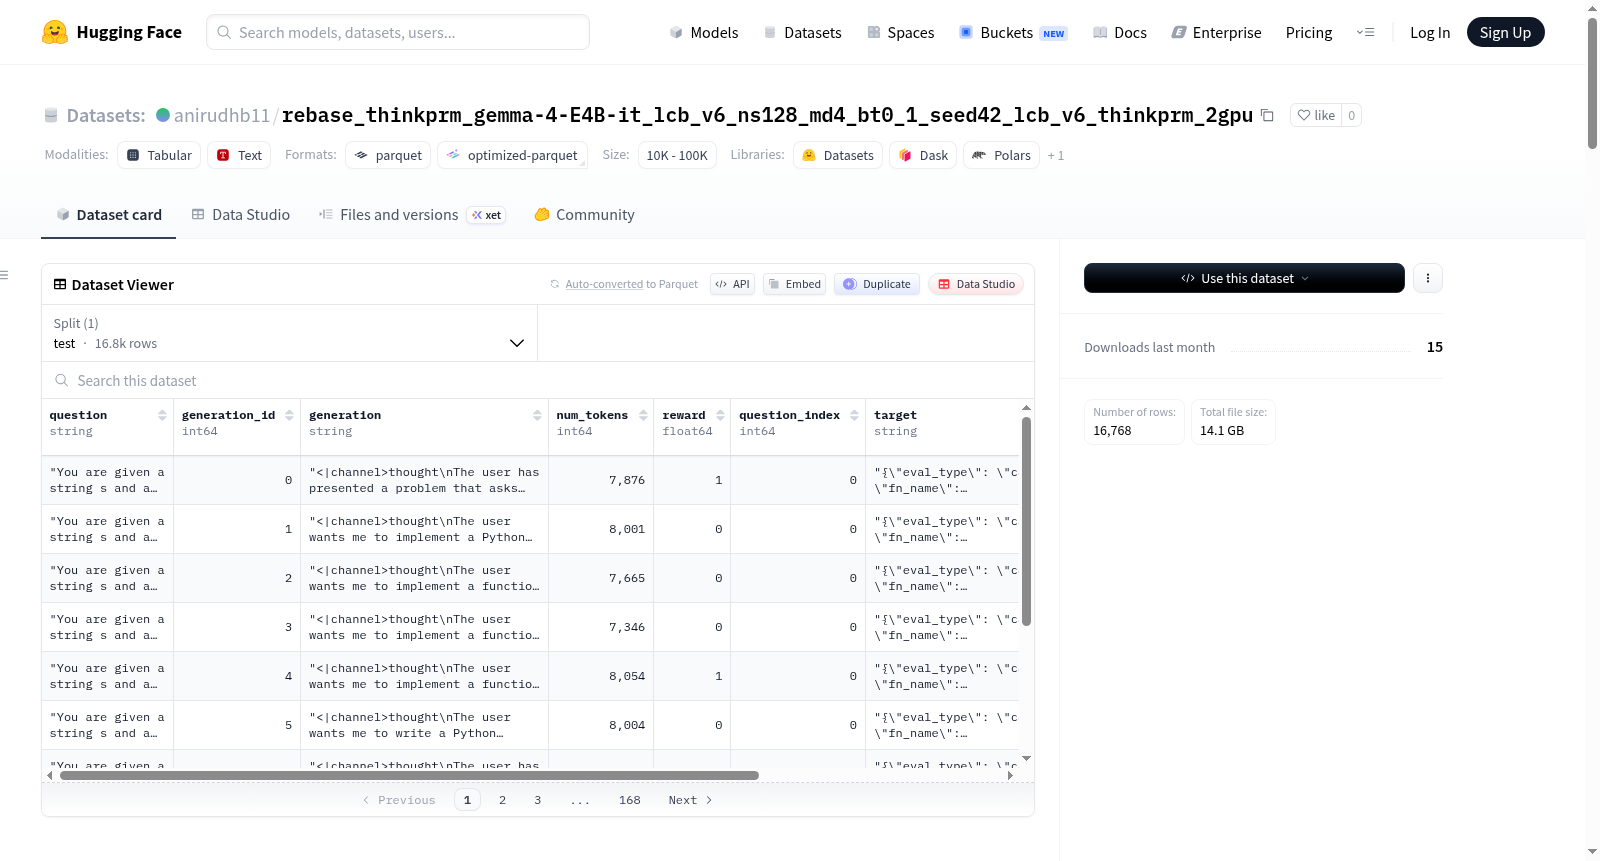1600x861 pixels.
Task: Filter by optimized-parquet format tag
Action: [x=512, y=155]
